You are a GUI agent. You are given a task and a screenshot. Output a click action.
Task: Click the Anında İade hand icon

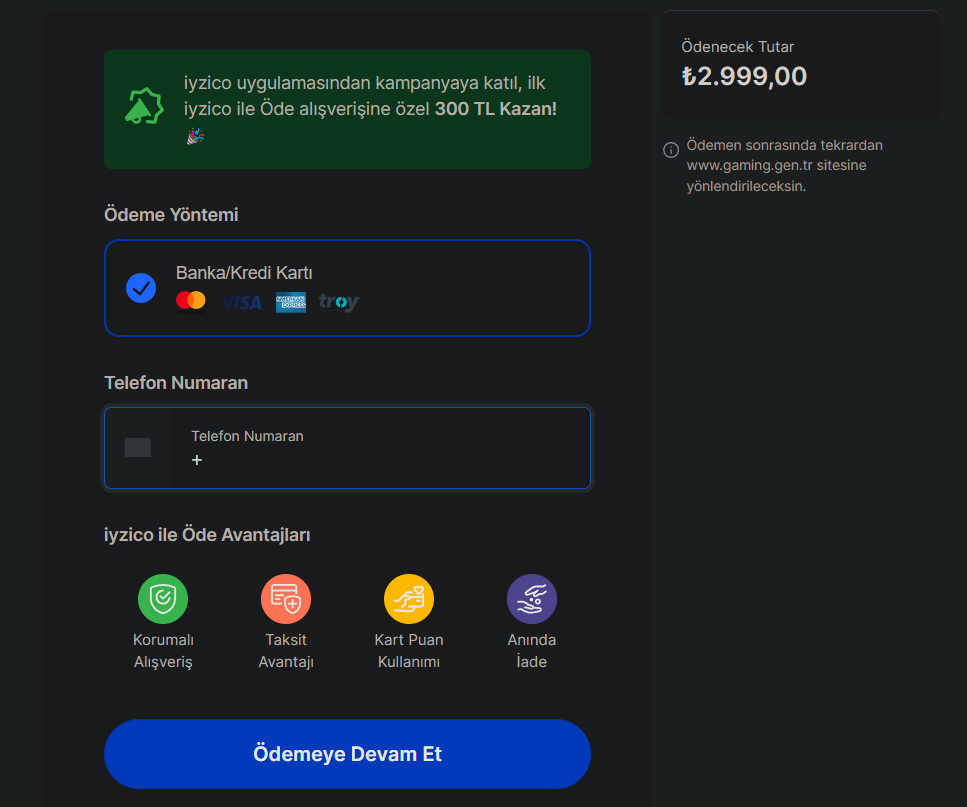click(532, 599)
